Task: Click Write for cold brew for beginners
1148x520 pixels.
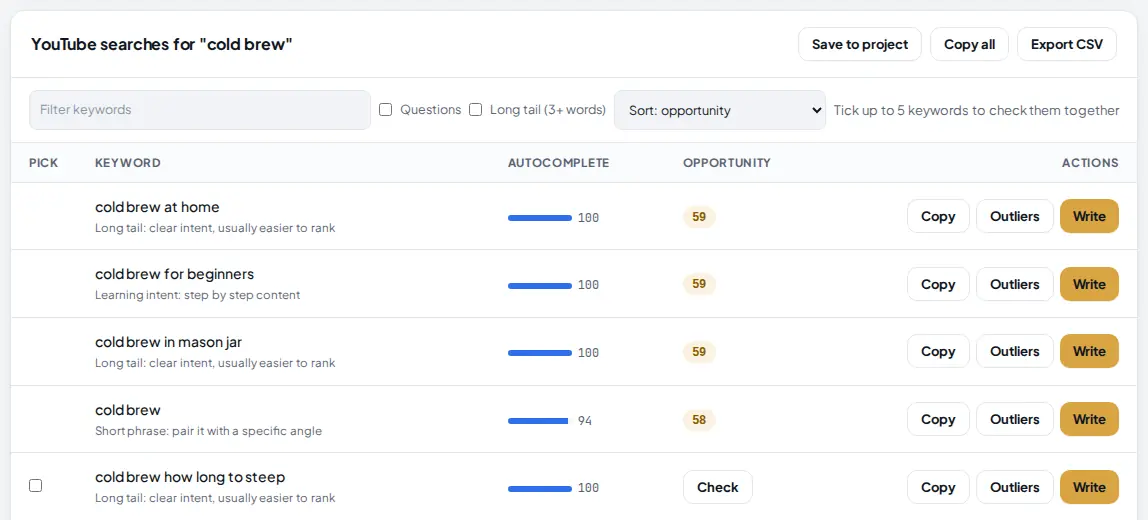Action: pos(1089,284)
